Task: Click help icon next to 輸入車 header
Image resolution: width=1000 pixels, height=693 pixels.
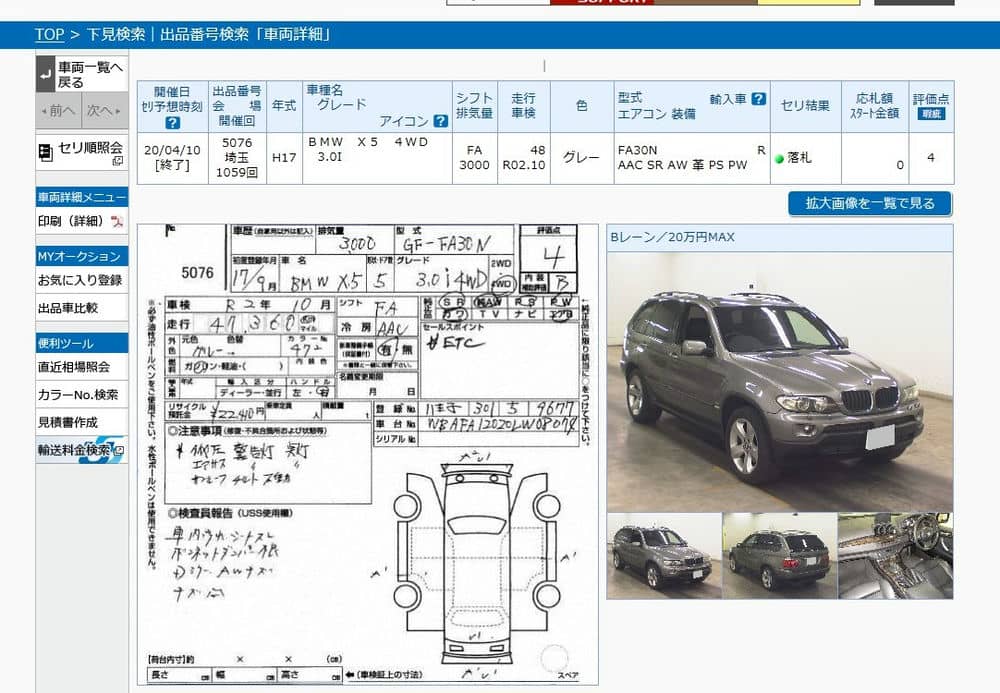Action: point(758,99)
